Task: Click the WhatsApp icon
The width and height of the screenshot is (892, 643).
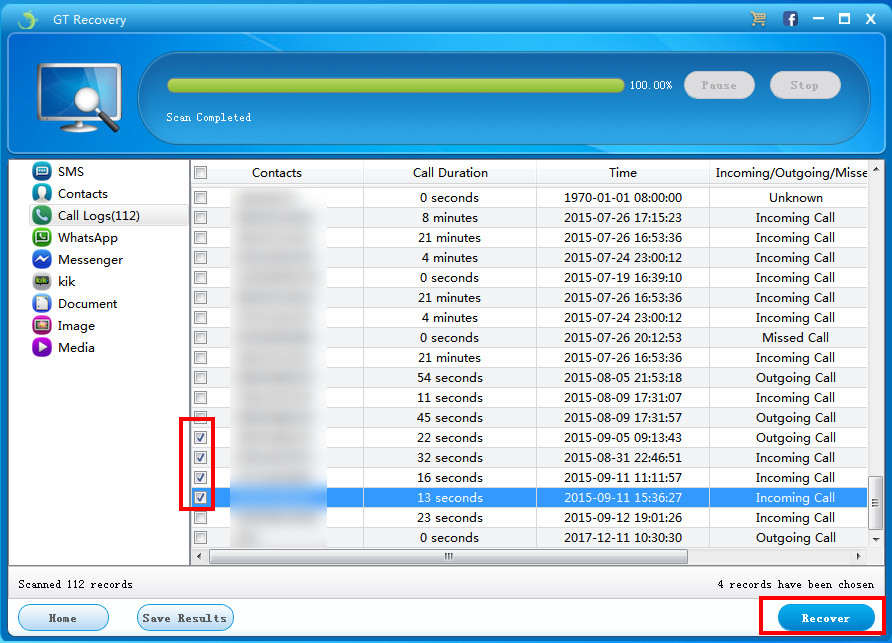Action: click(42, 237)
